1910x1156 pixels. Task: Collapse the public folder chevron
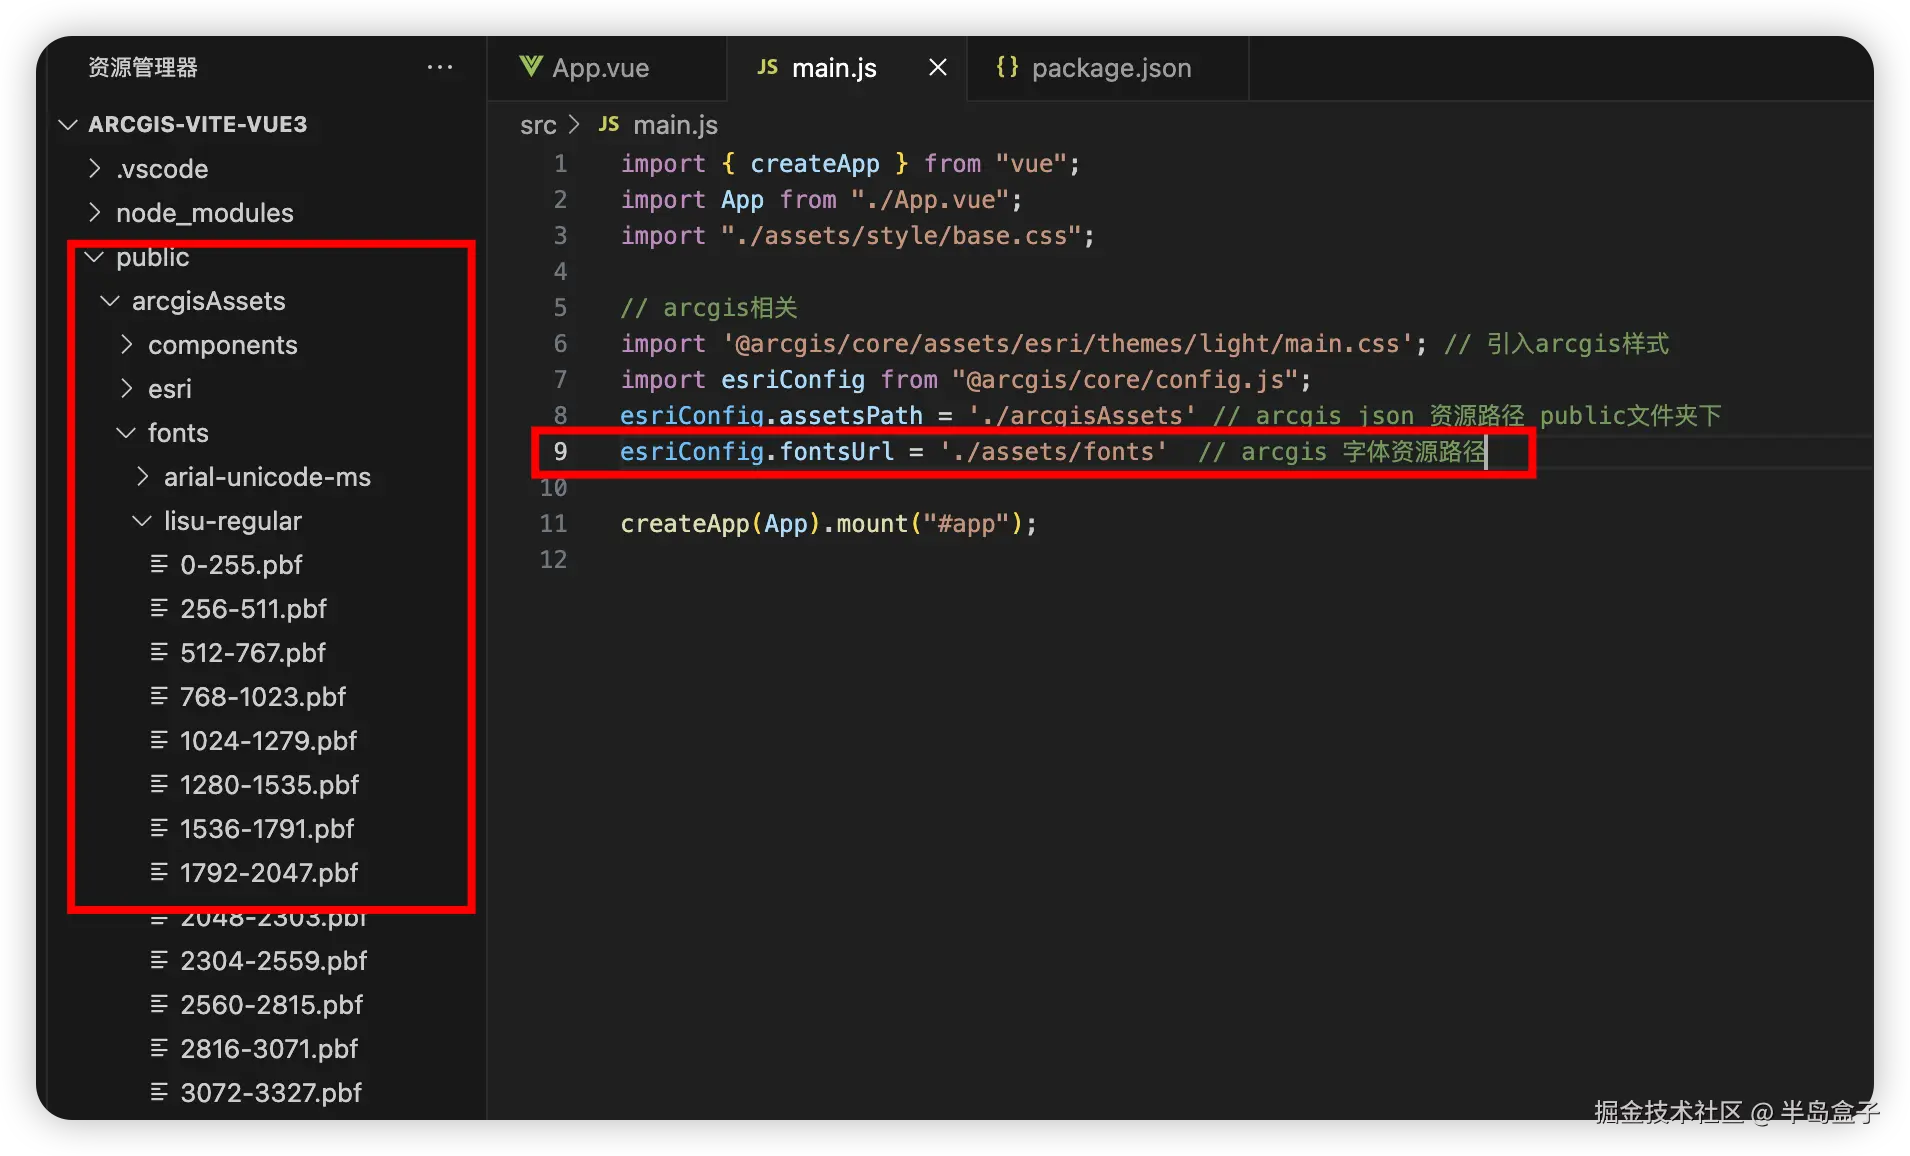(95, 257)
